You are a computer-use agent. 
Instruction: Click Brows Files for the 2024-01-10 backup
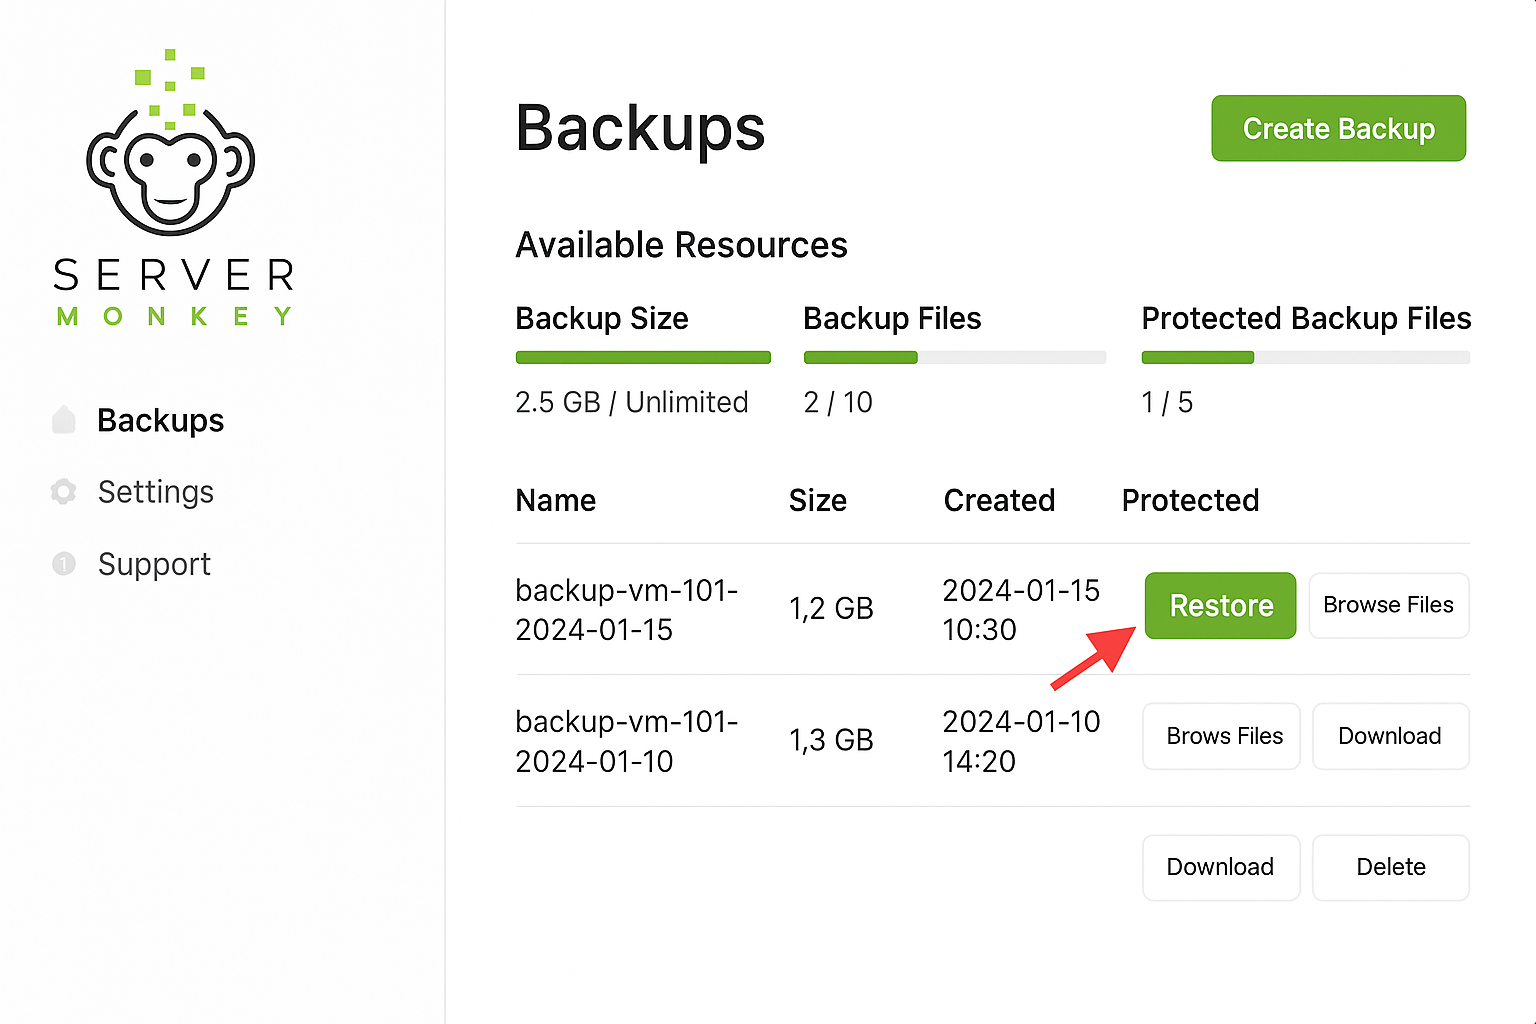click(x=1221, y=736)
